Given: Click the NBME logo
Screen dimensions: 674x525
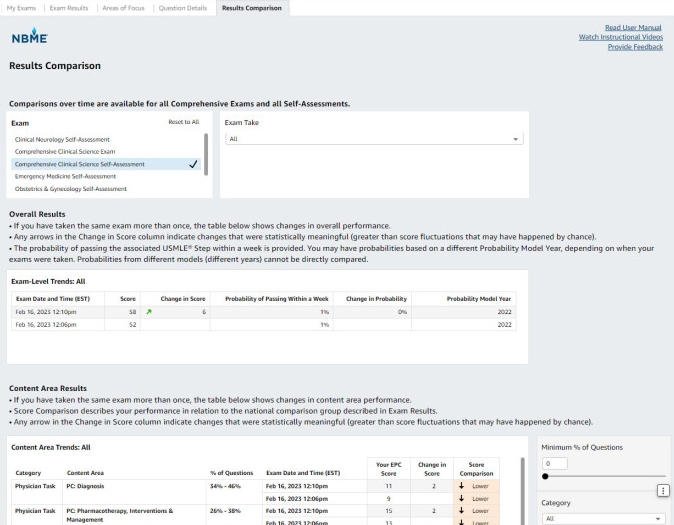Looking at the screenshot, I should pos(30,37).
